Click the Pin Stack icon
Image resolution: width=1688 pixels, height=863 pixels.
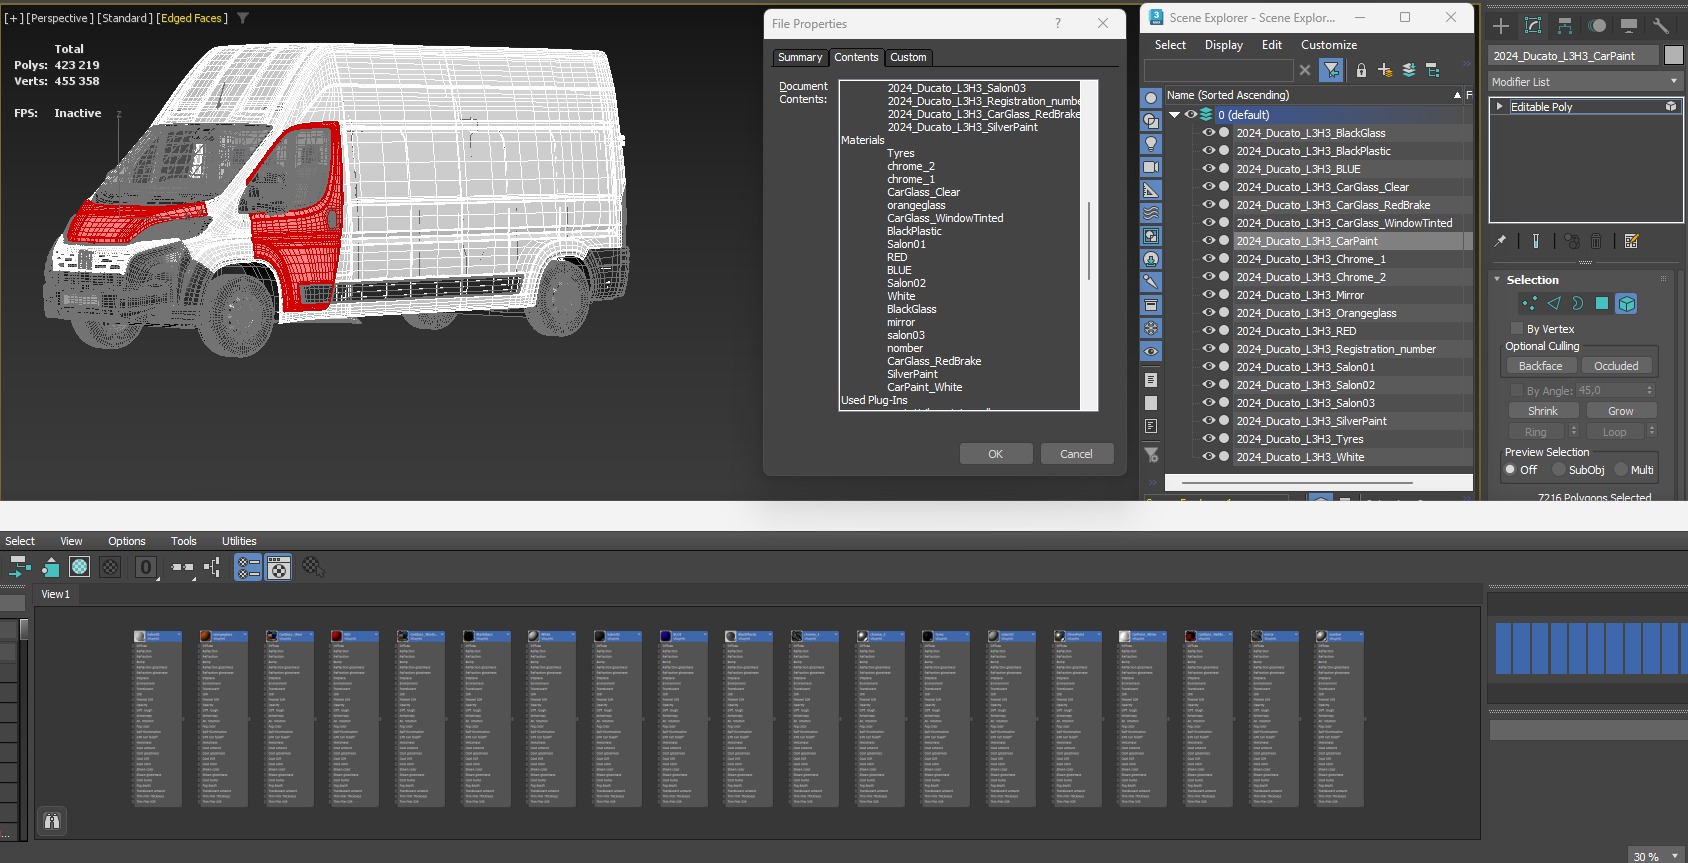pyautogui.click(x=1500, y=241)
